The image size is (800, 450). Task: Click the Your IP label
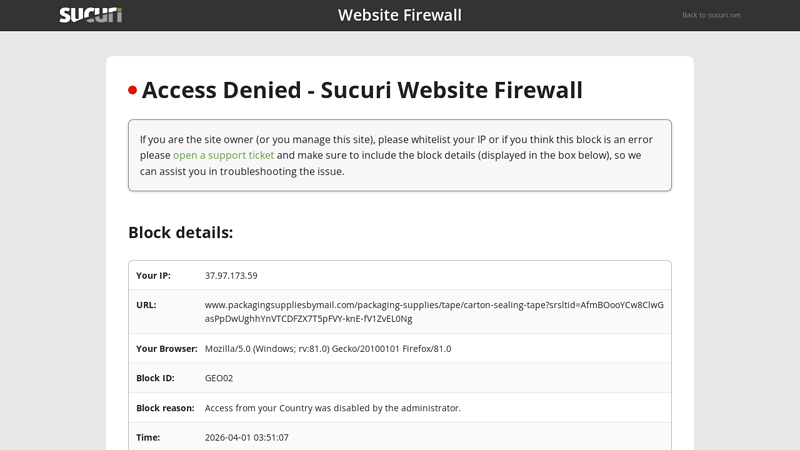(153, 275)
